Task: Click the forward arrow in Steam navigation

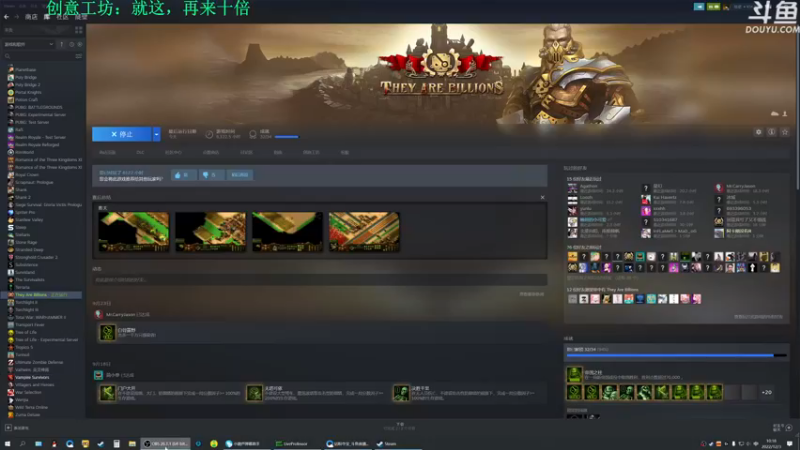Action: pos(16,17)
